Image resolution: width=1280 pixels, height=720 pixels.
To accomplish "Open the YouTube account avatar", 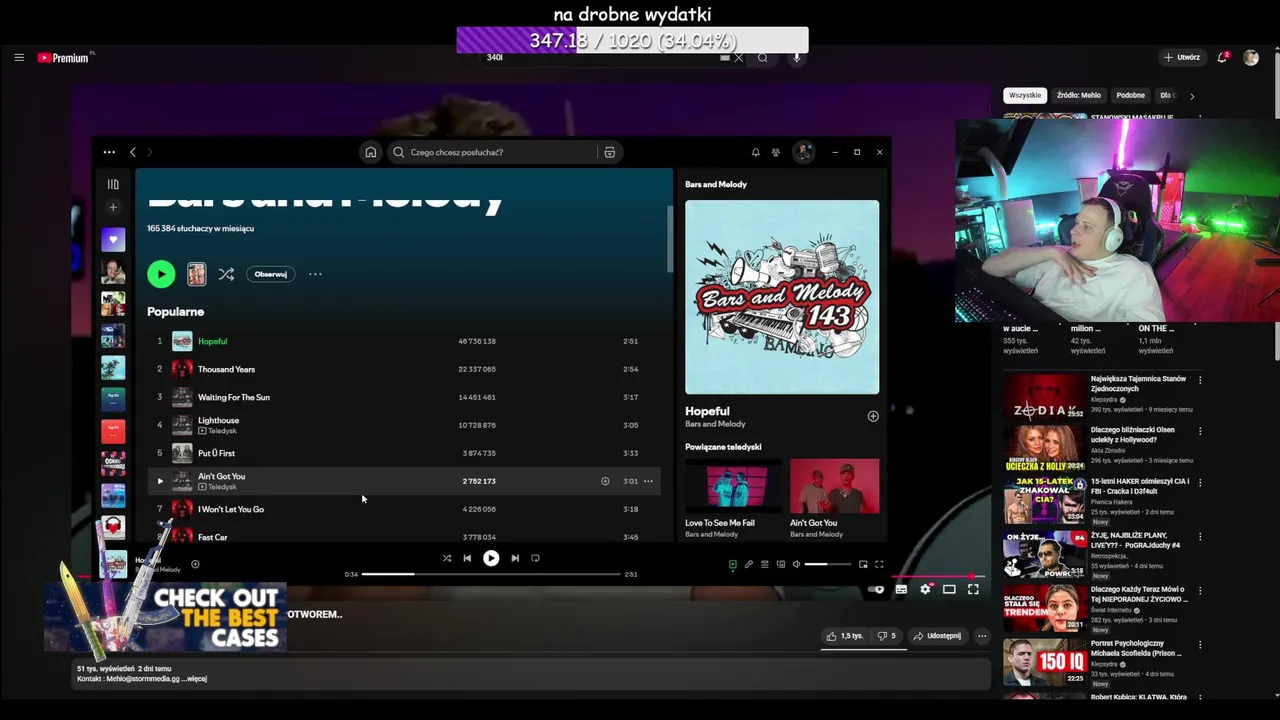I will [x=1251, y=57].
